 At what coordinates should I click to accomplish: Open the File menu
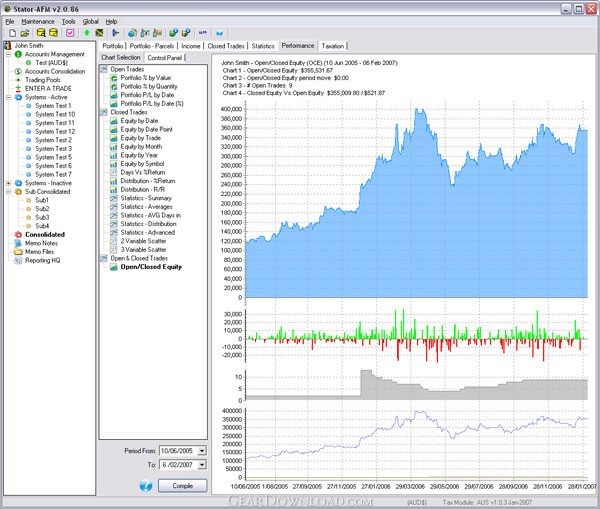[10, 21]
